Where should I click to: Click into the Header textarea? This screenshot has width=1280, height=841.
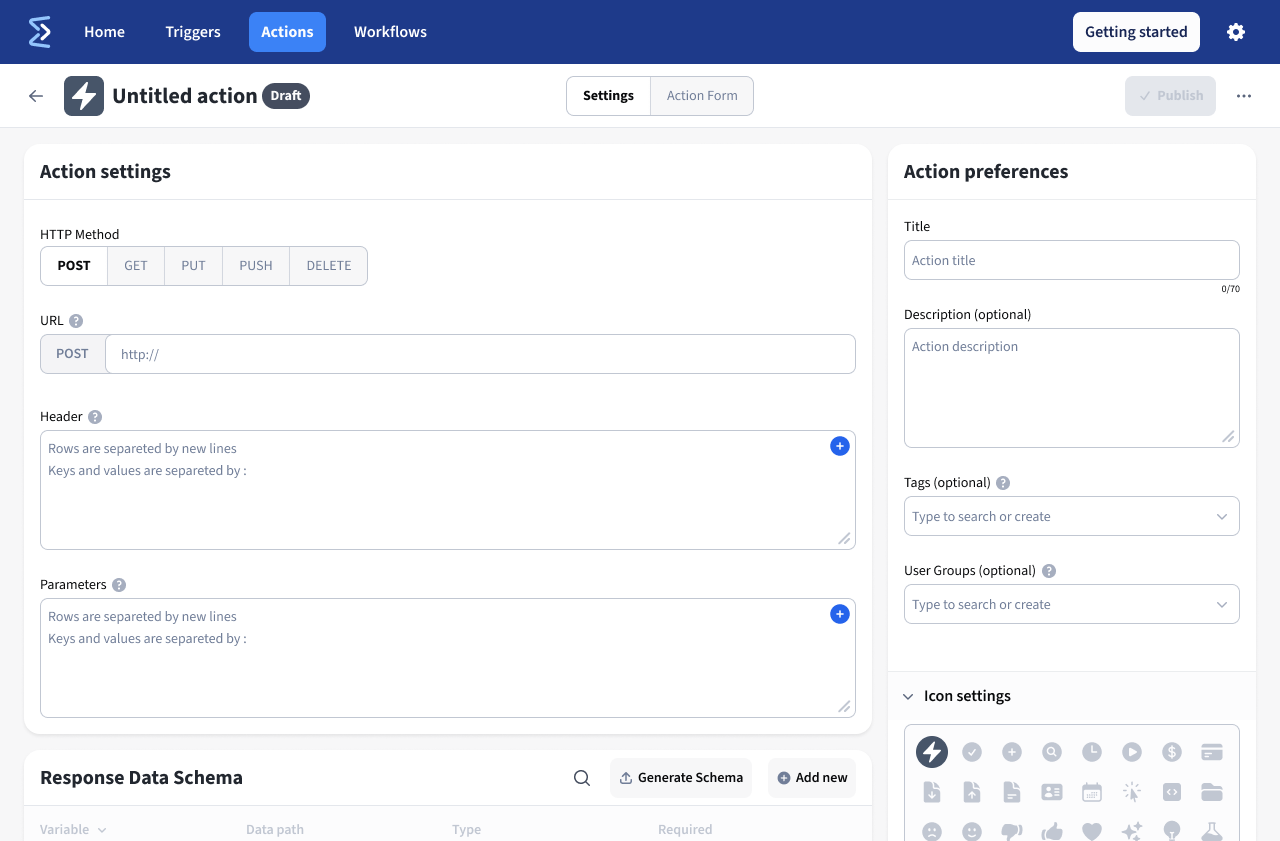pyautogui.click(x=448, y=490)
